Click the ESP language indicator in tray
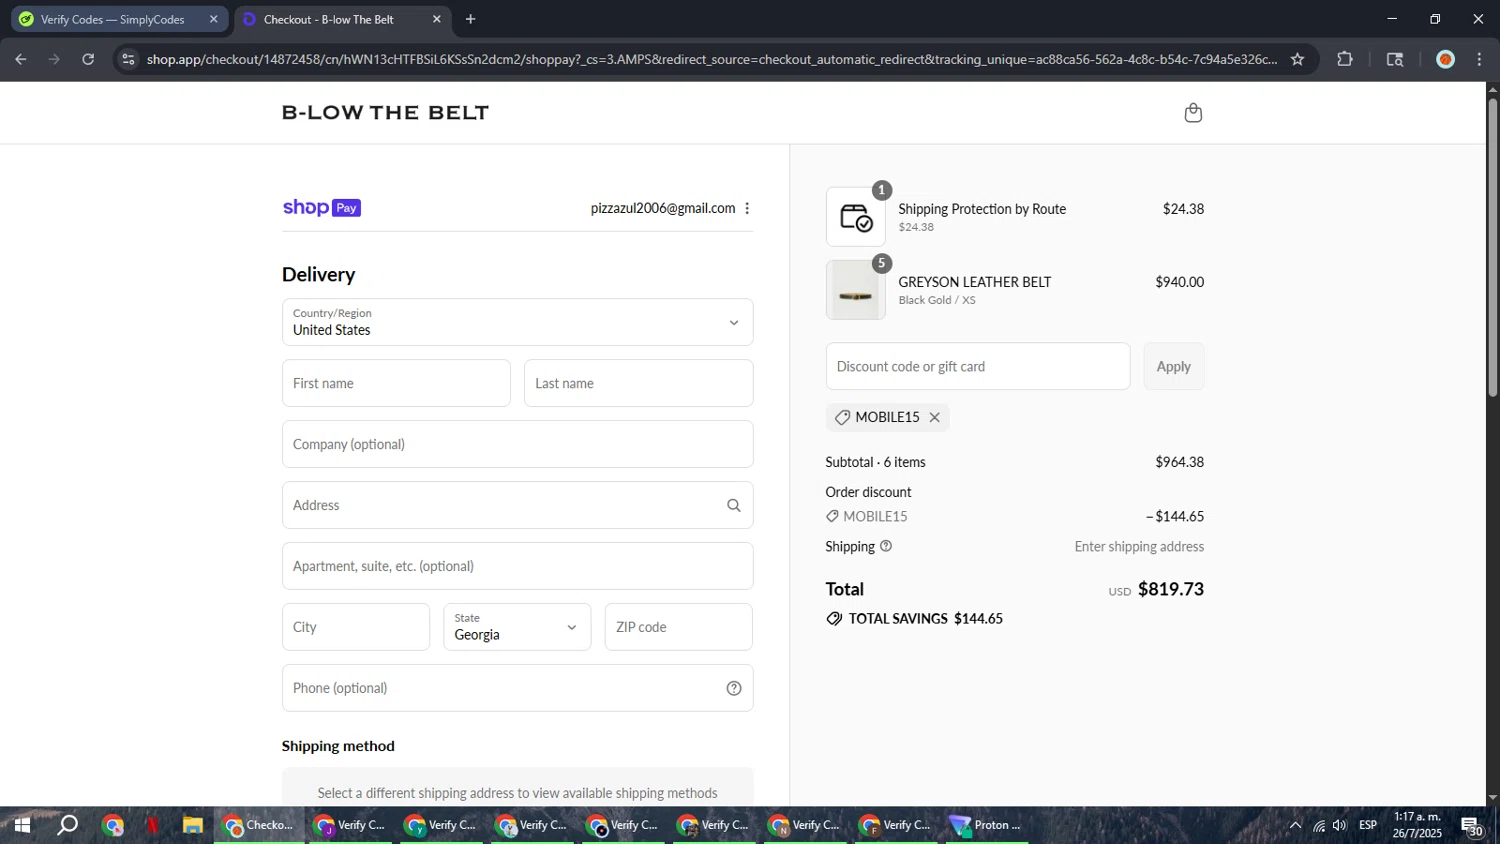Image resolution: width=1500 pixels, height=844 pixels. click(1367, 825)
